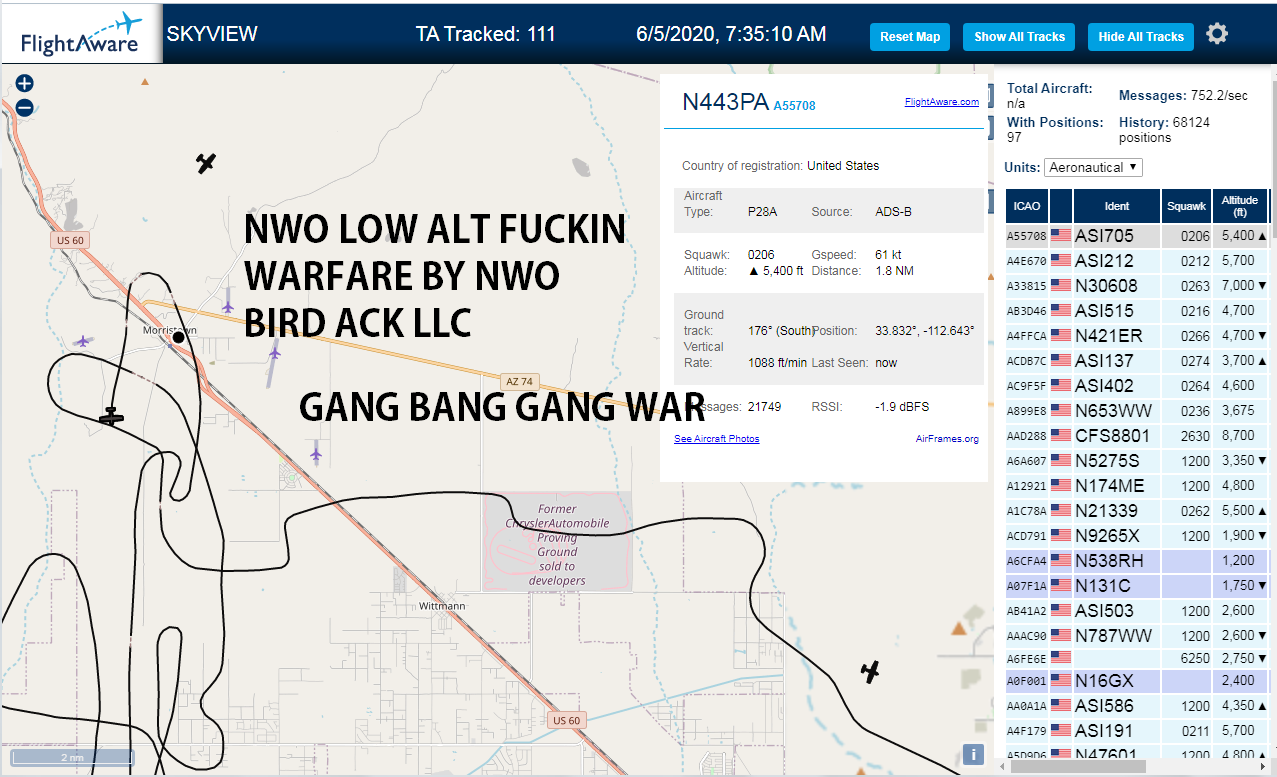Open the FlightAware.com link

(x=942, y=102)
